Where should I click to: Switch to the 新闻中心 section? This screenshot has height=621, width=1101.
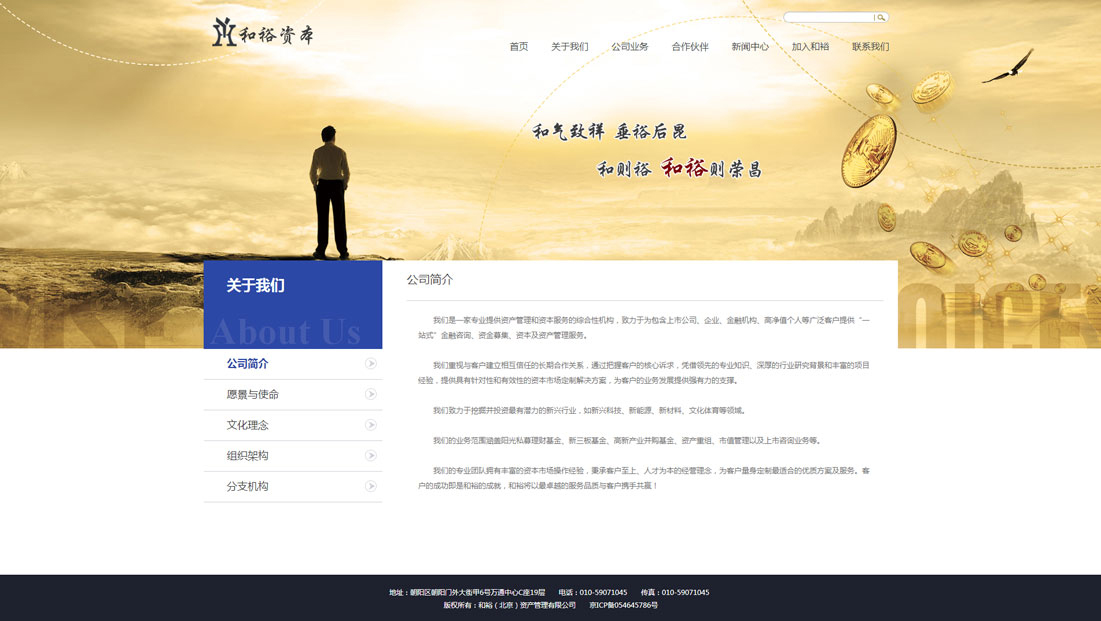point(751,46)
